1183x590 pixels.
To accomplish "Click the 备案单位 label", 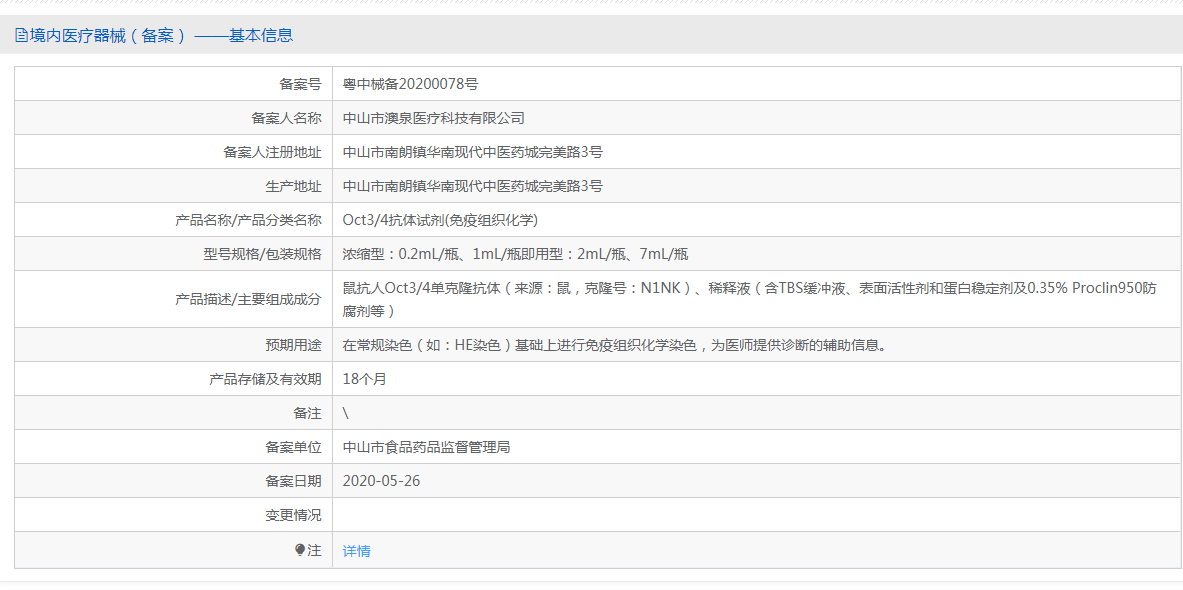I will [x=293, y=447].
